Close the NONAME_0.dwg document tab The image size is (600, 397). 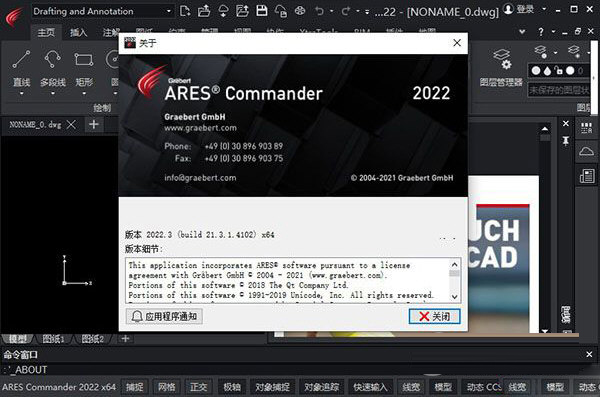(71, 124)
